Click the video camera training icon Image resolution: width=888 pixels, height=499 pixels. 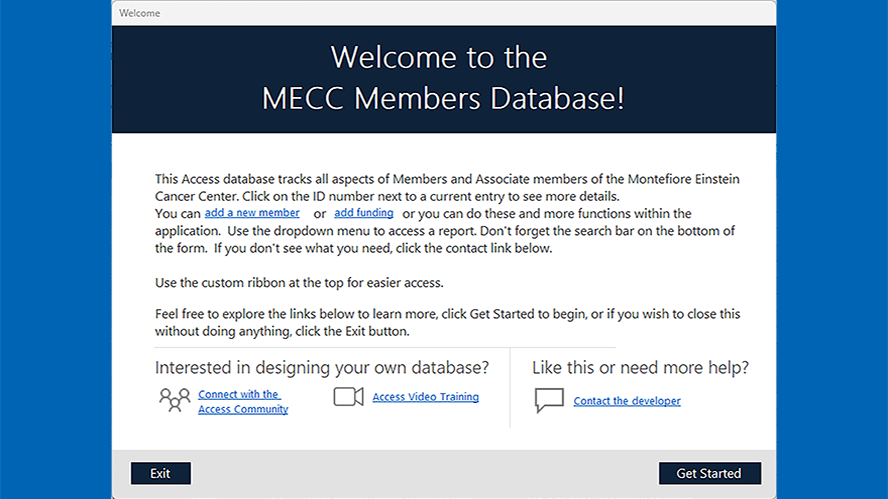coord(348,397)
